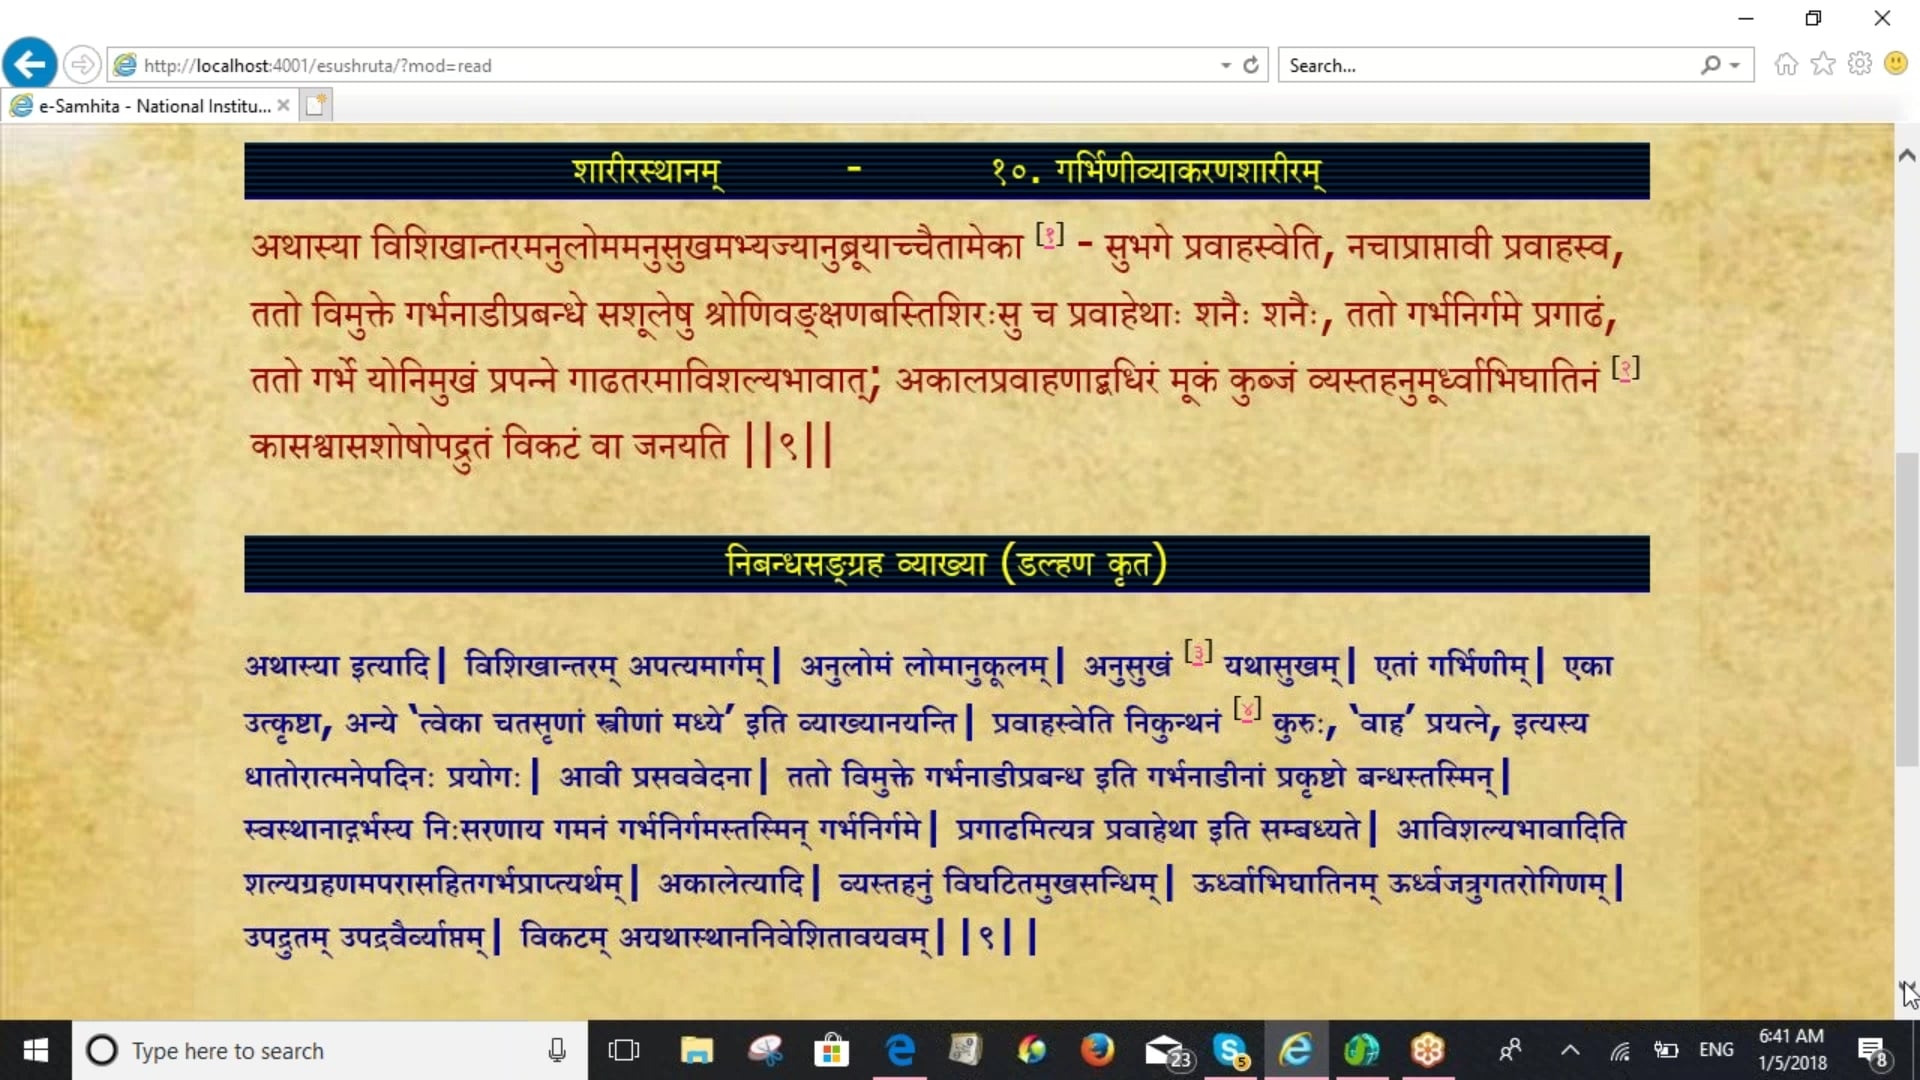This screenshot has height=1080, width=1920.
Task: Open Task View on the taskbar
Action: pos(623,1050)
